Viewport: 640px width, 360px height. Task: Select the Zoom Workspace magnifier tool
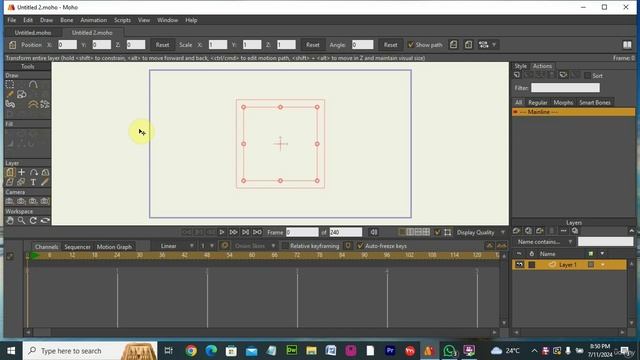point(22,220)
